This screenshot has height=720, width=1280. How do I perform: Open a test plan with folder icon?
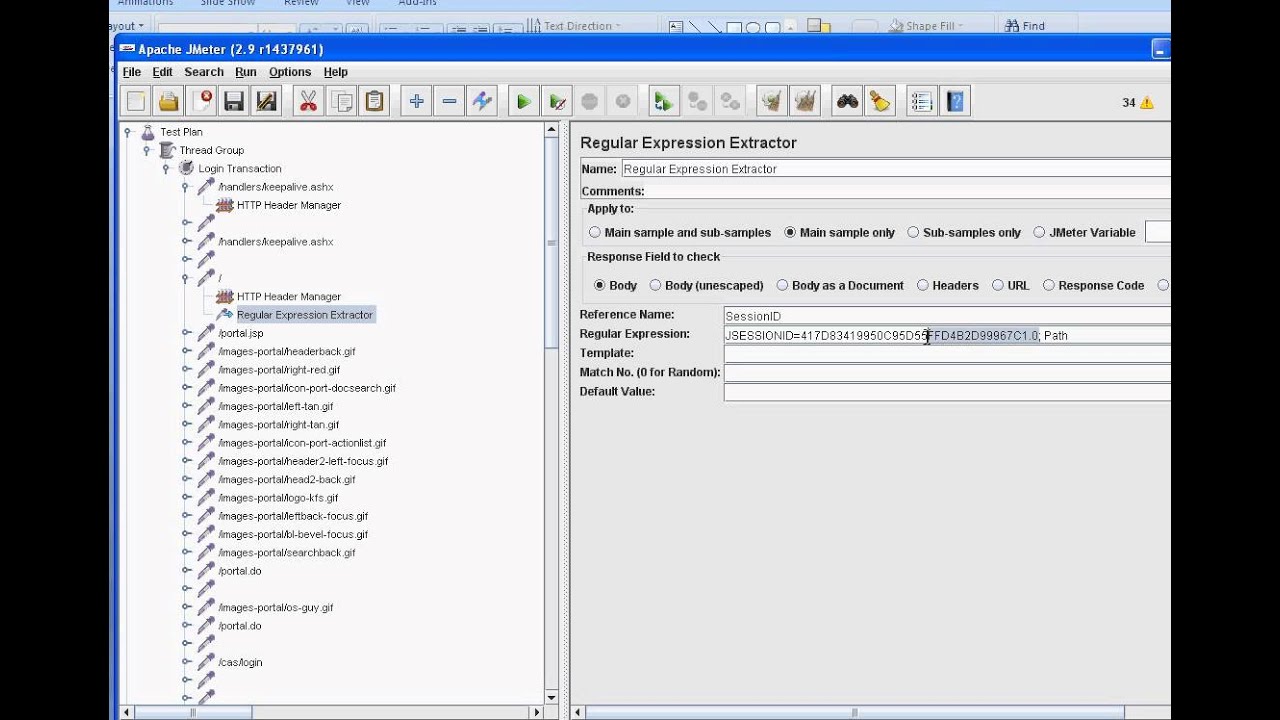[168, 101]
